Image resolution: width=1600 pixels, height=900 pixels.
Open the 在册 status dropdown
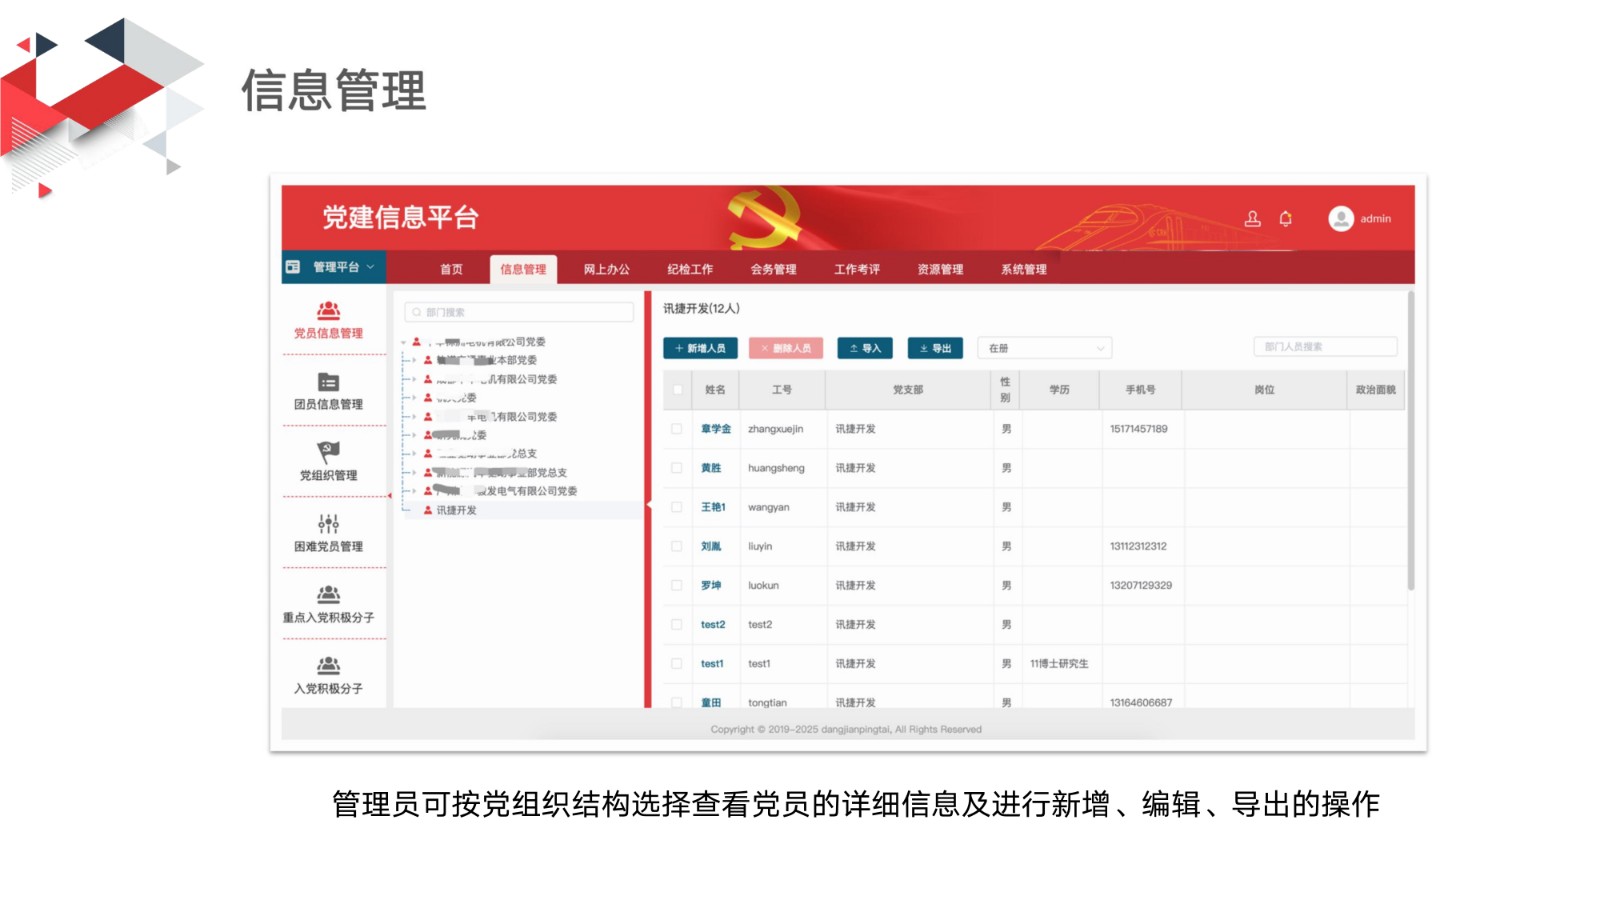1045,348
